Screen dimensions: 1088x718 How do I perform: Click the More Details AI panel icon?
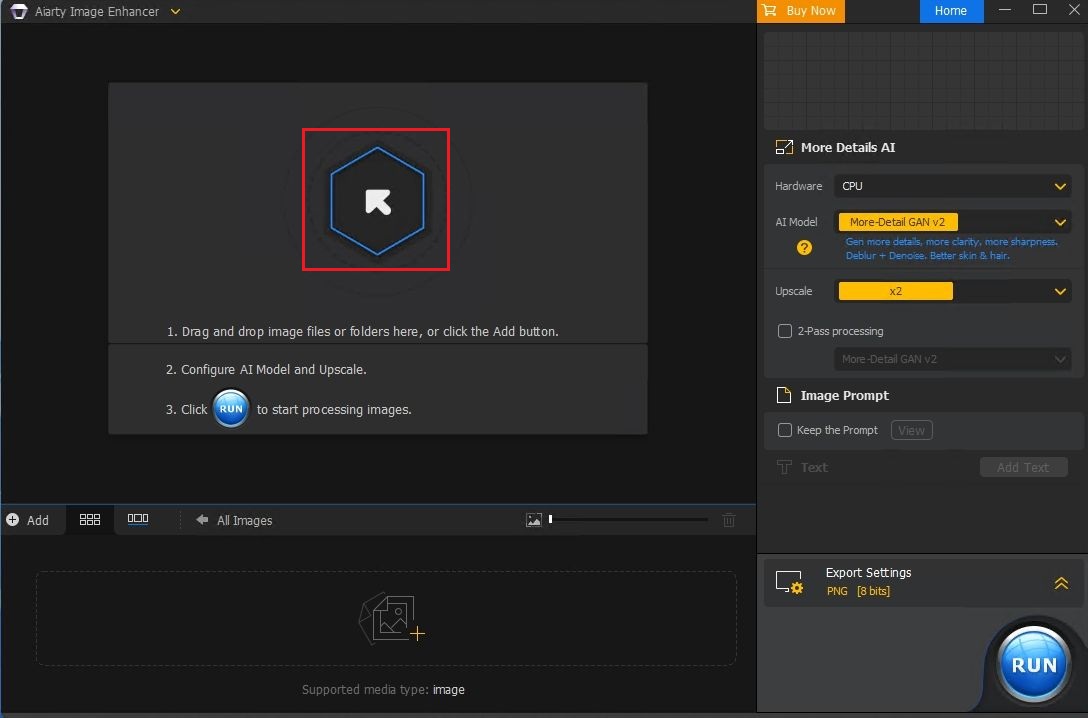783,147
